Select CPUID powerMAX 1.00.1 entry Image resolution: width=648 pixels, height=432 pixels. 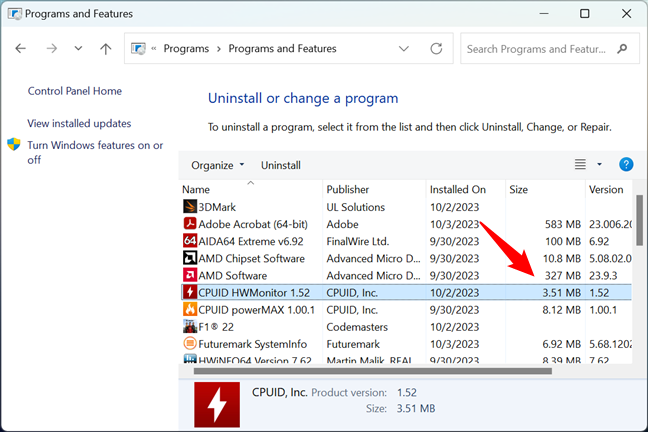pos(257,310)
